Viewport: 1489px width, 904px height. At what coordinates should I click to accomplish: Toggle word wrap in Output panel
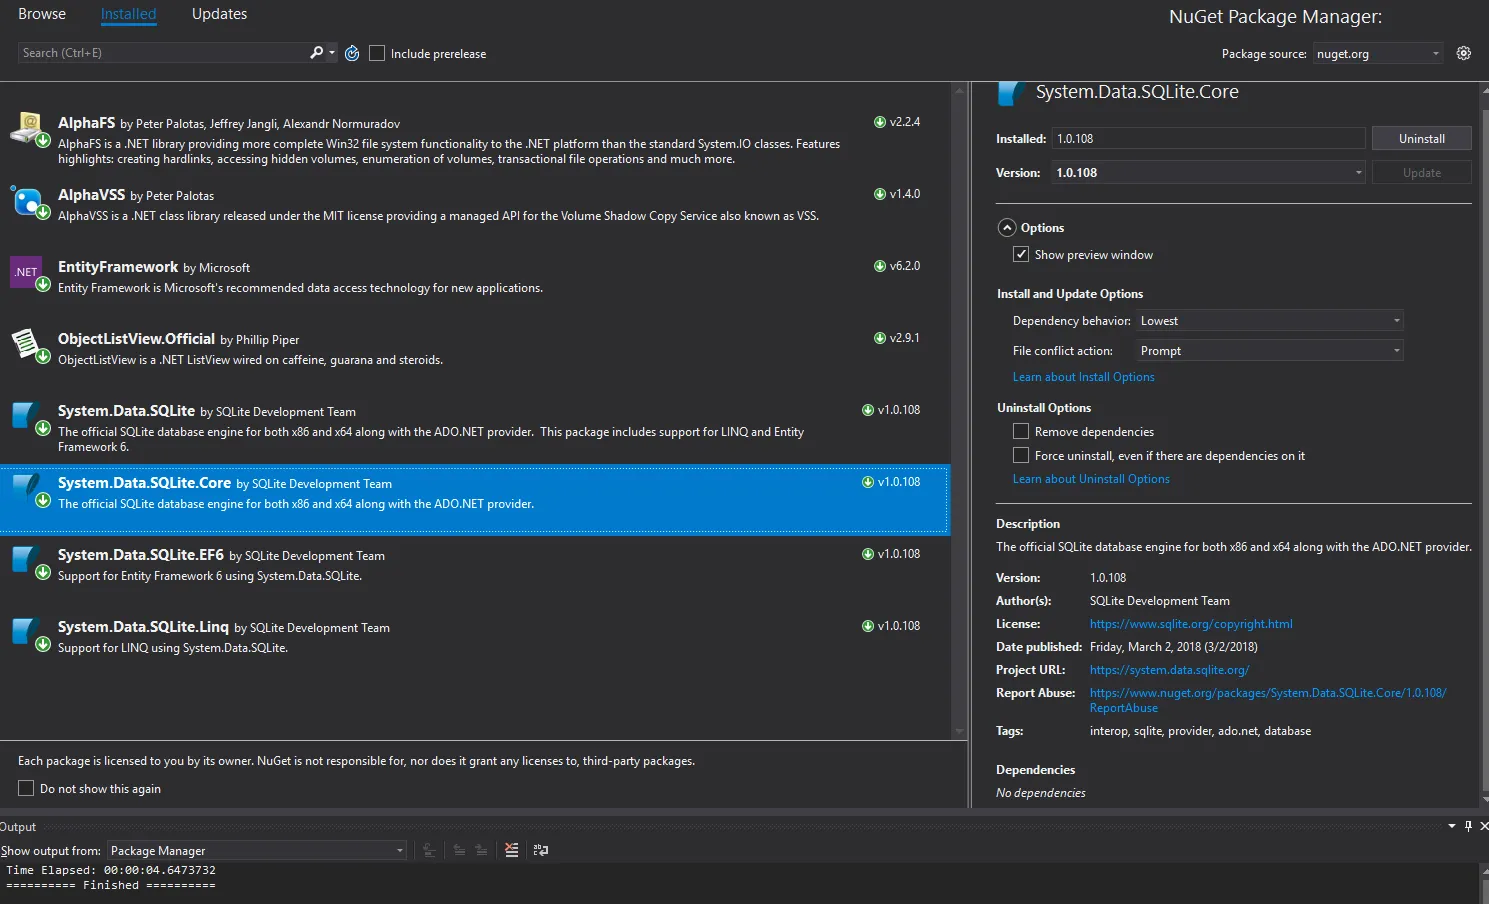tap(541, 850)
